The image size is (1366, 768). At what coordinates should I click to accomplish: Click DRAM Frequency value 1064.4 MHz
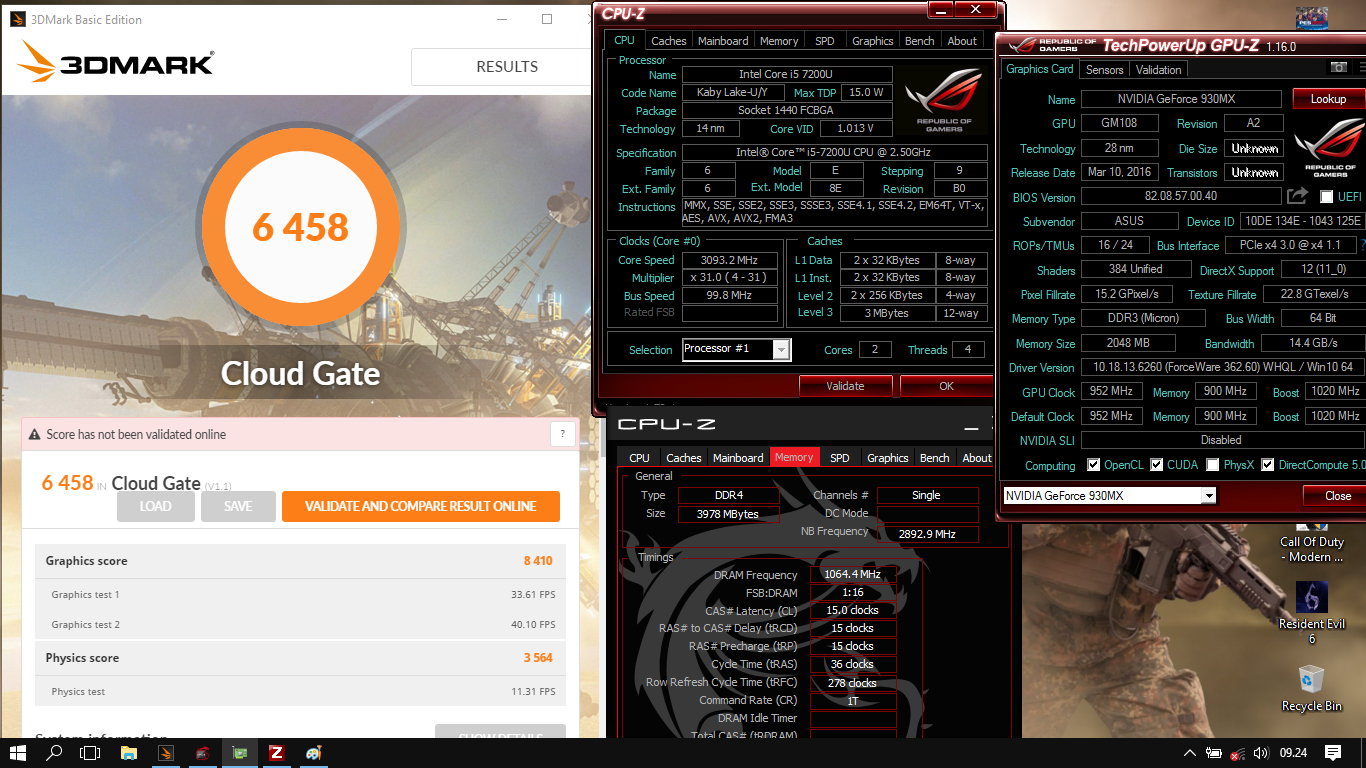[852, 575]
